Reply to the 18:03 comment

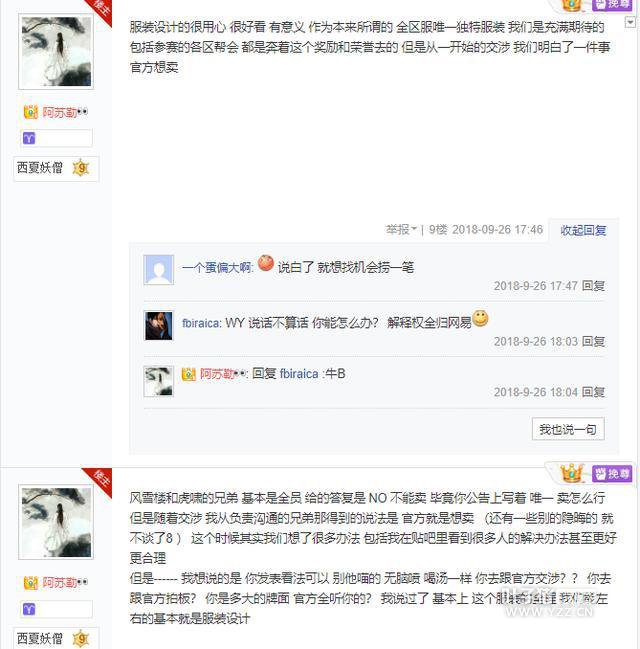[593, 341]
